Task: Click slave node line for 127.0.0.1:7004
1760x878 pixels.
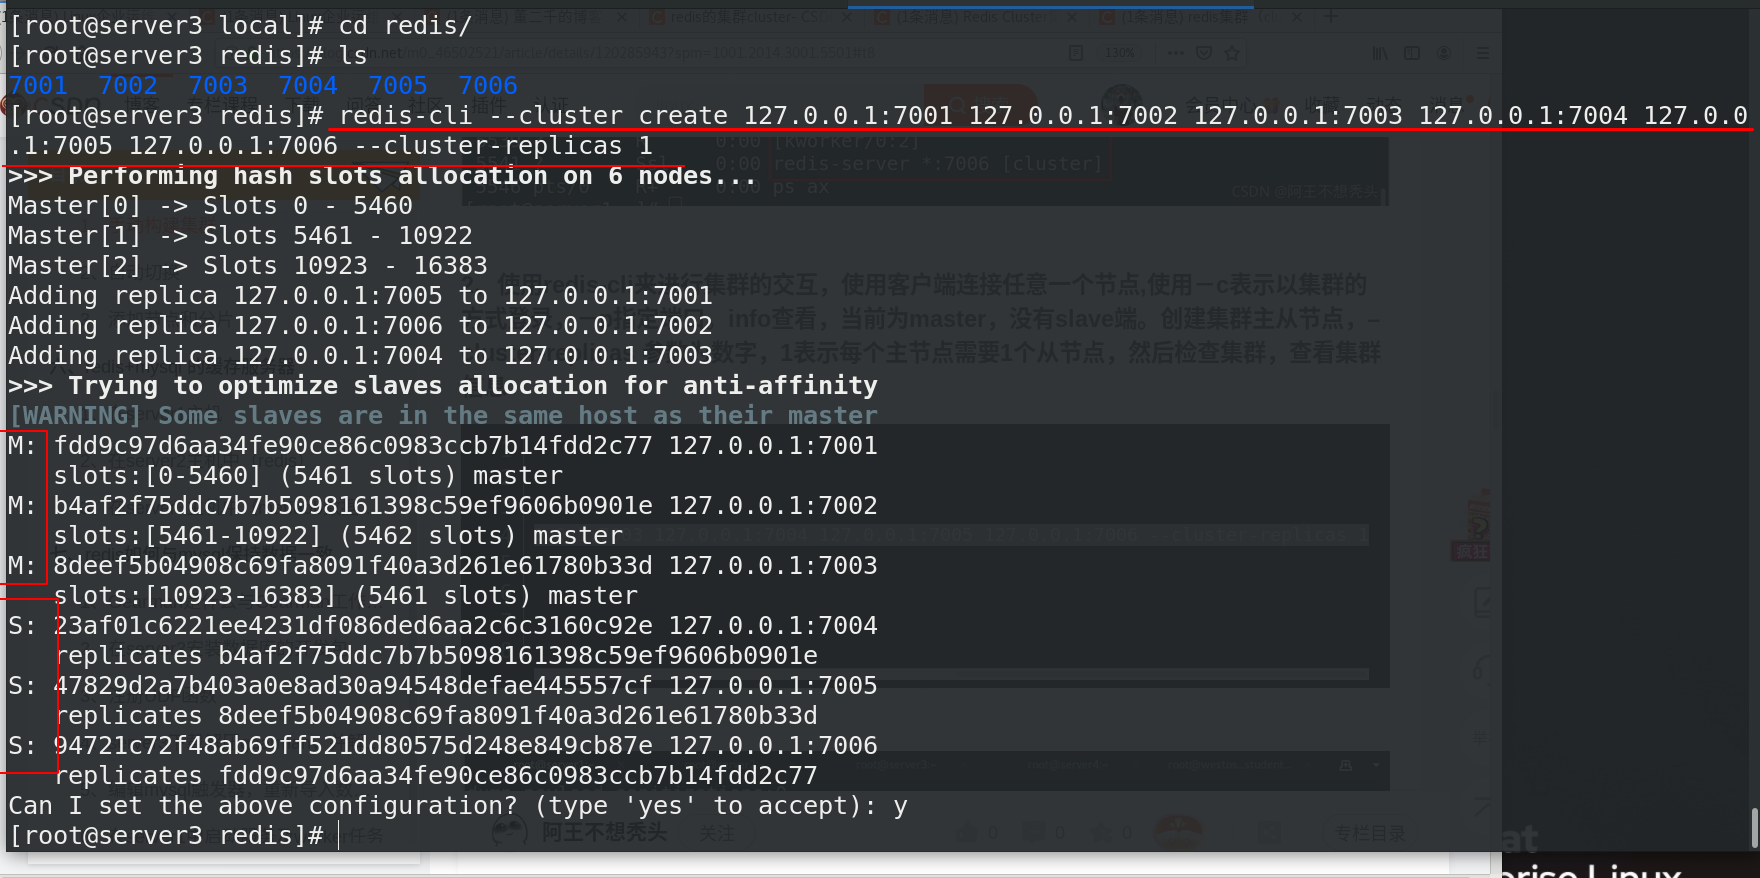Action: click(443, 626)
